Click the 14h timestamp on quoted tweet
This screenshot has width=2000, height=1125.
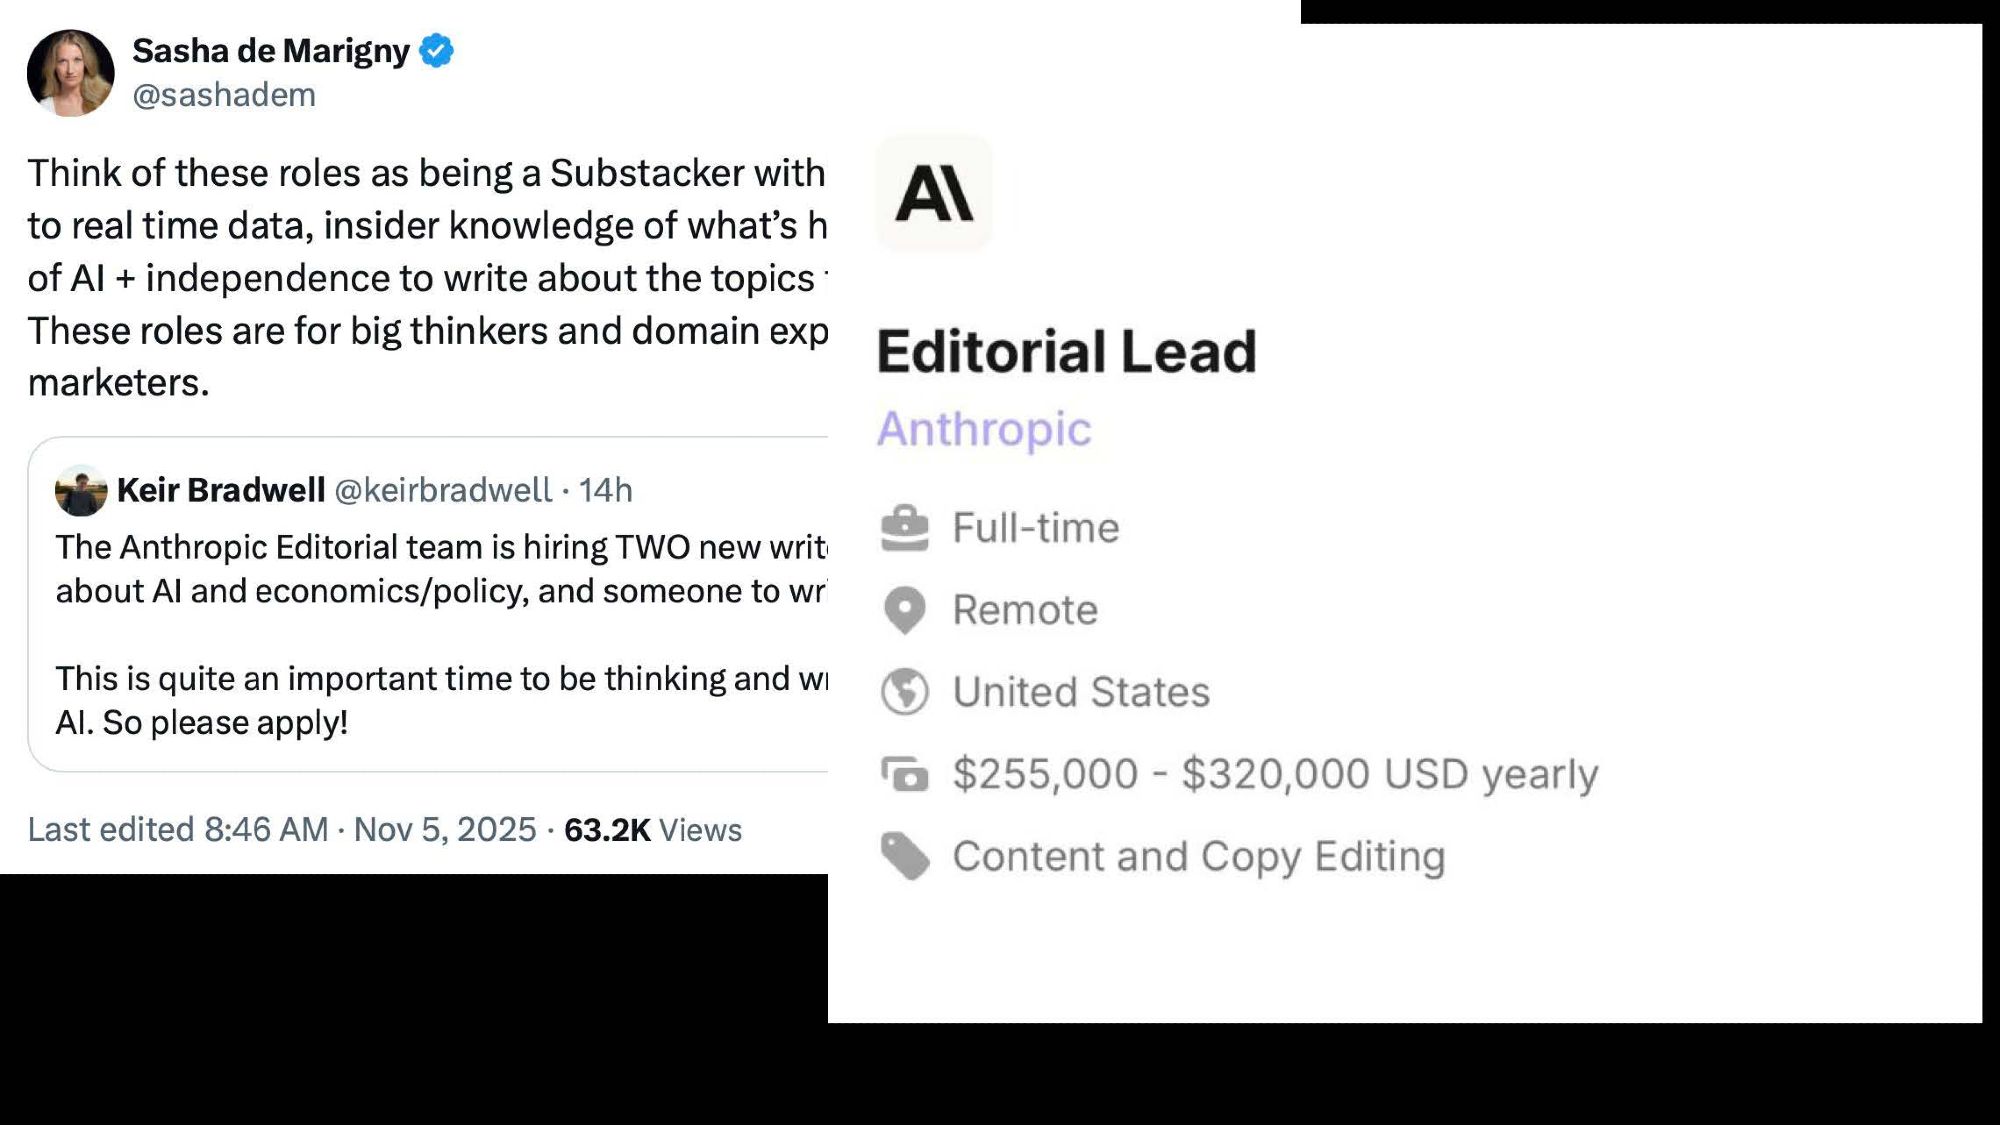pos(605,490)
